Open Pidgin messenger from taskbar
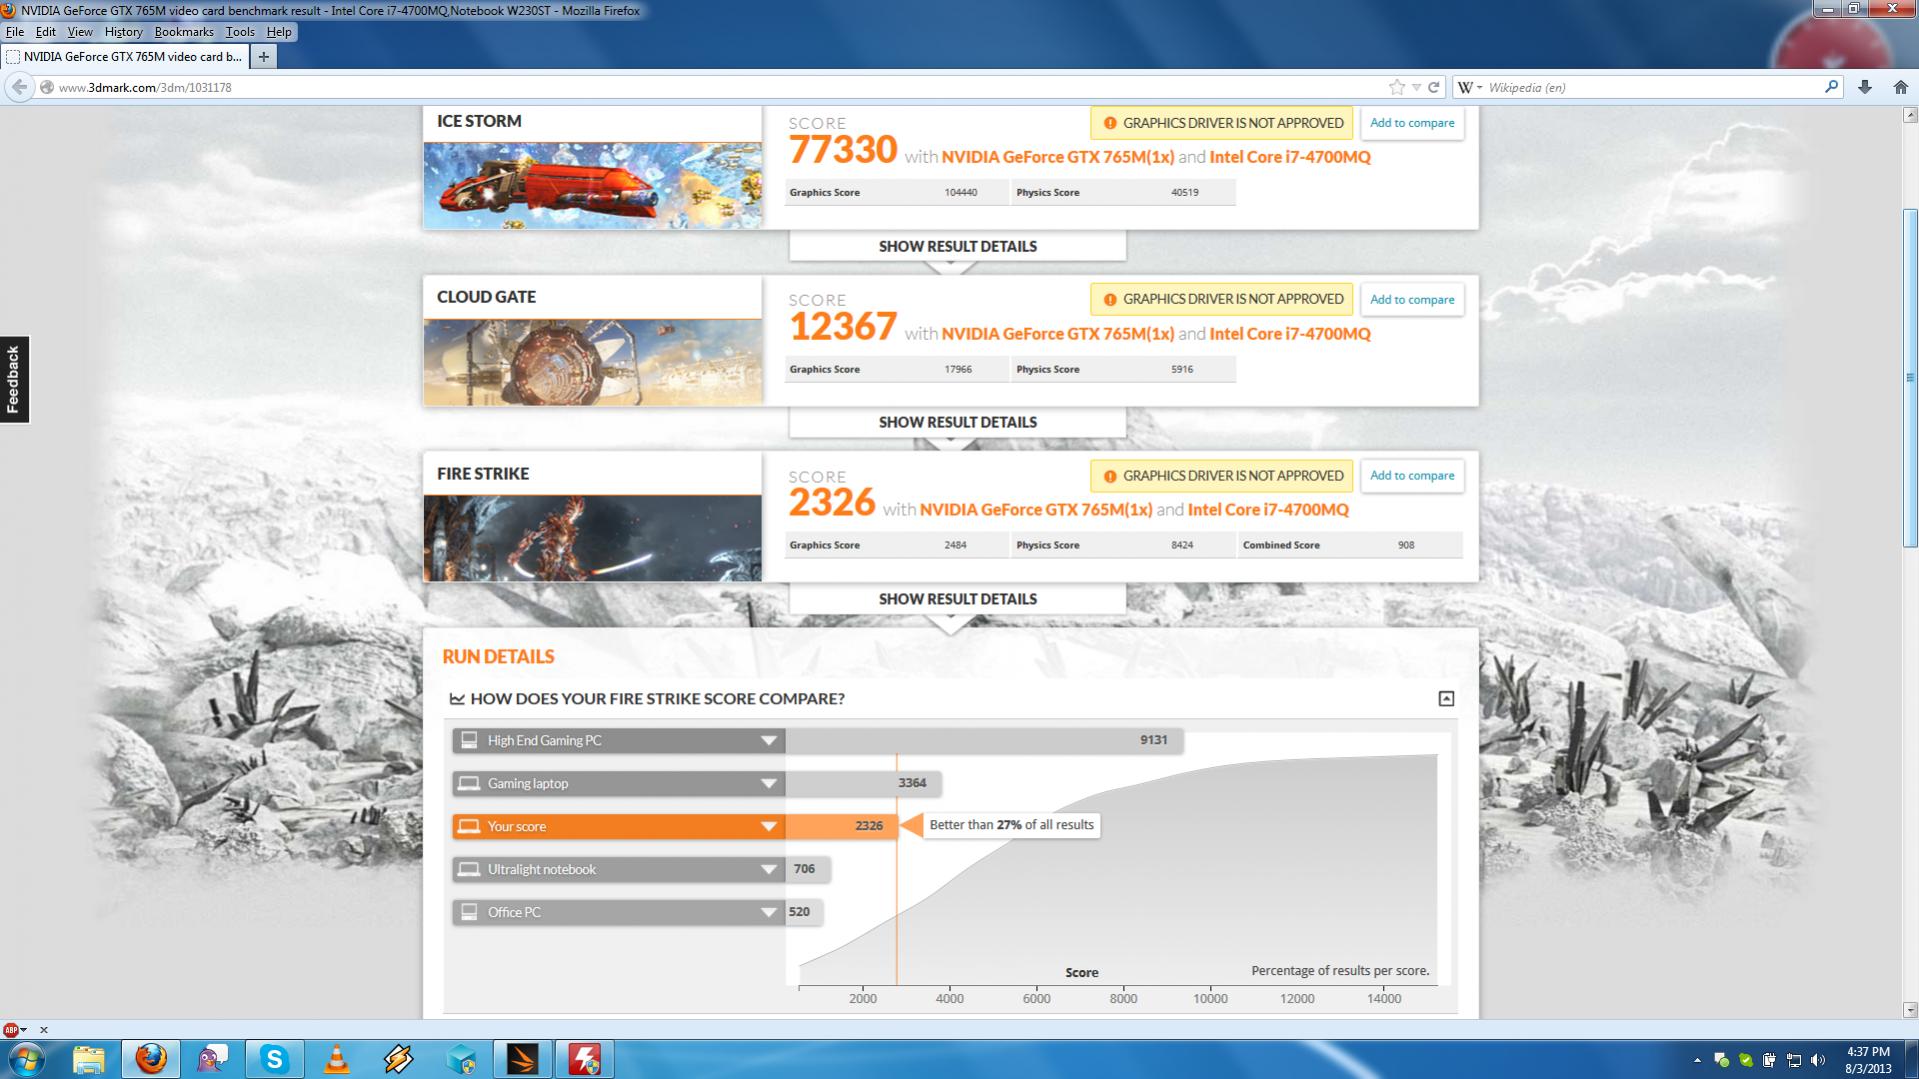Image resolution: width=1919 pixels, height=1079 pixels. (212, 1059)
